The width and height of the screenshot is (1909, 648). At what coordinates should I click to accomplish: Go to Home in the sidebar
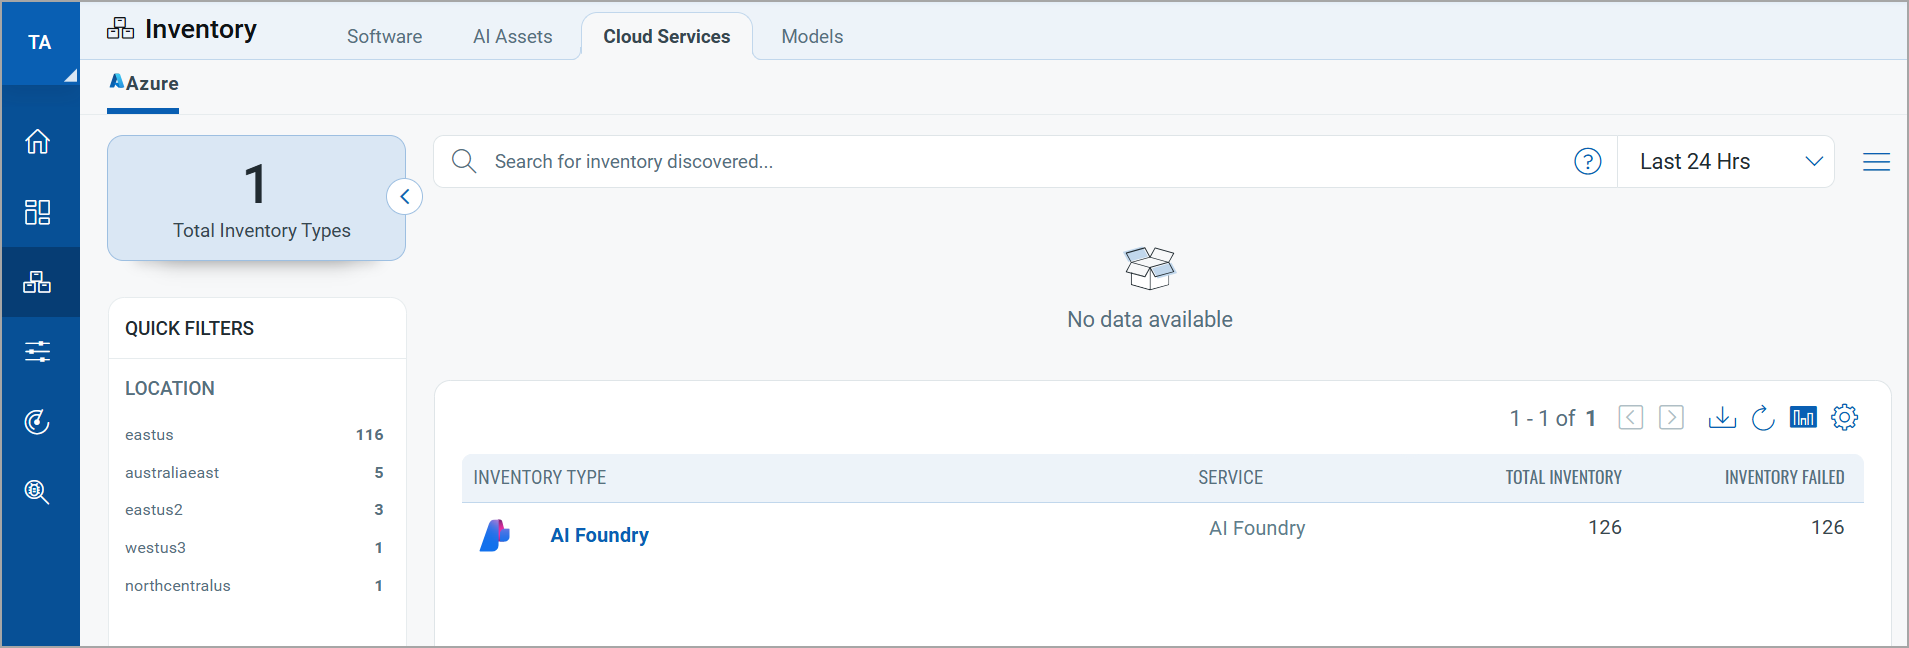pyautogui.click(x=38, y=142)
